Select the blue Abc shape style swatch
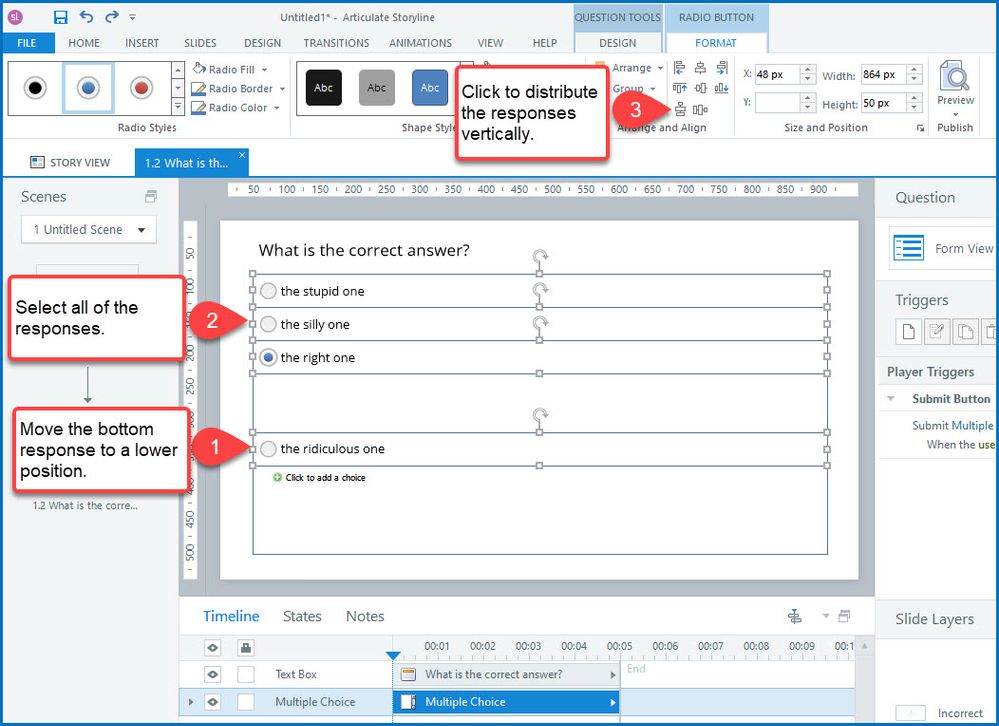Viewport: 999px width, 726px height. pos(430,88)
